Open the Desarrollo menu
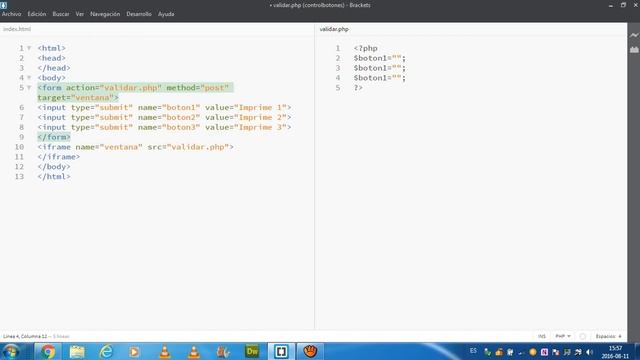 click(139, 14)
